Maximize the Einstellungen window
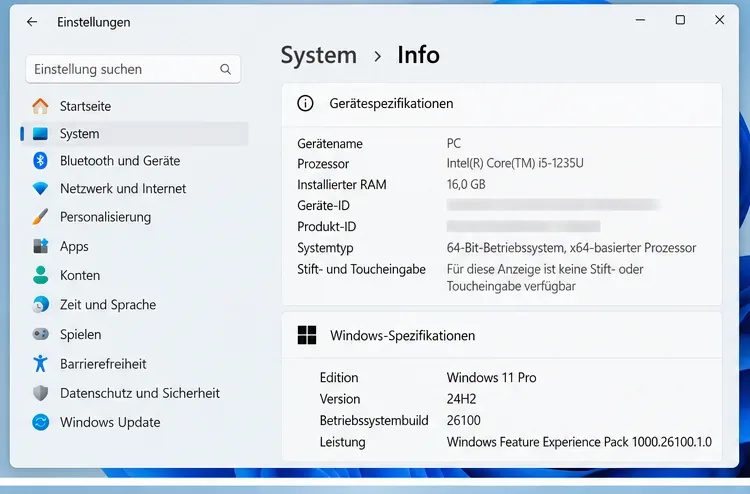Viewport: 750px width, 494px height. coord(680,20)
